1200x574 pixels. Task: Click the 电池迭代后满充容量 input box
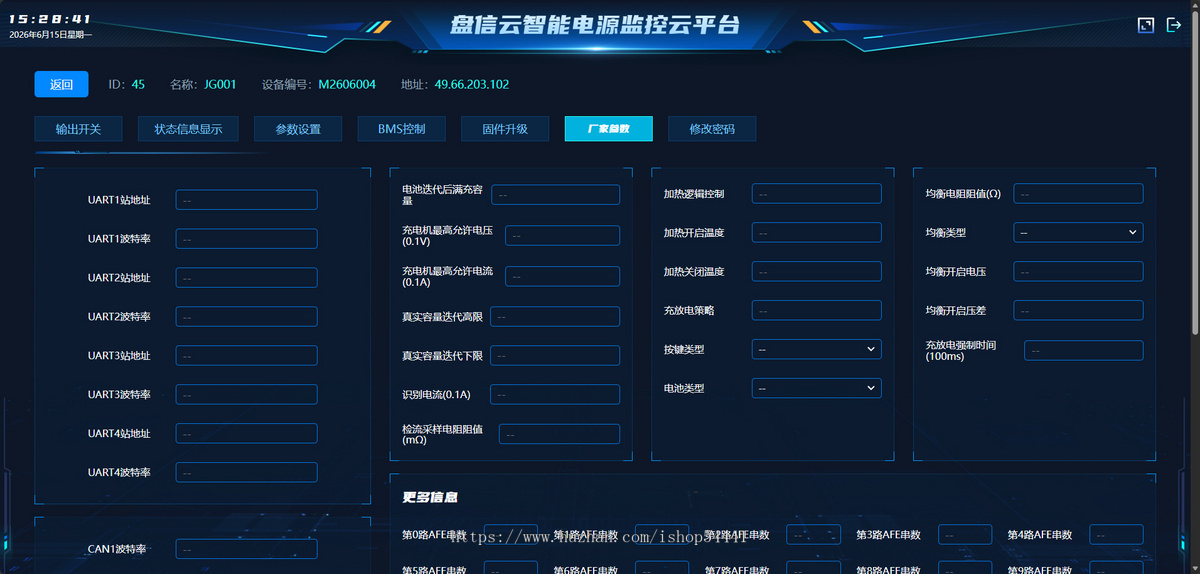tap(555, 195)
